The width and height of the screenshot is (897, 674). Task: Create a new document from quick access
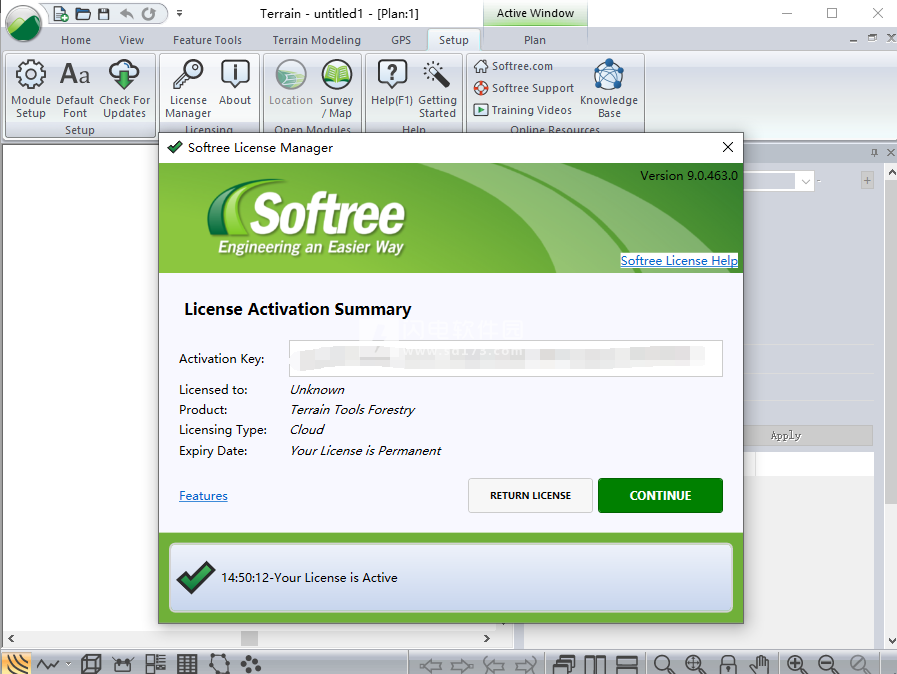pos(61,13)
